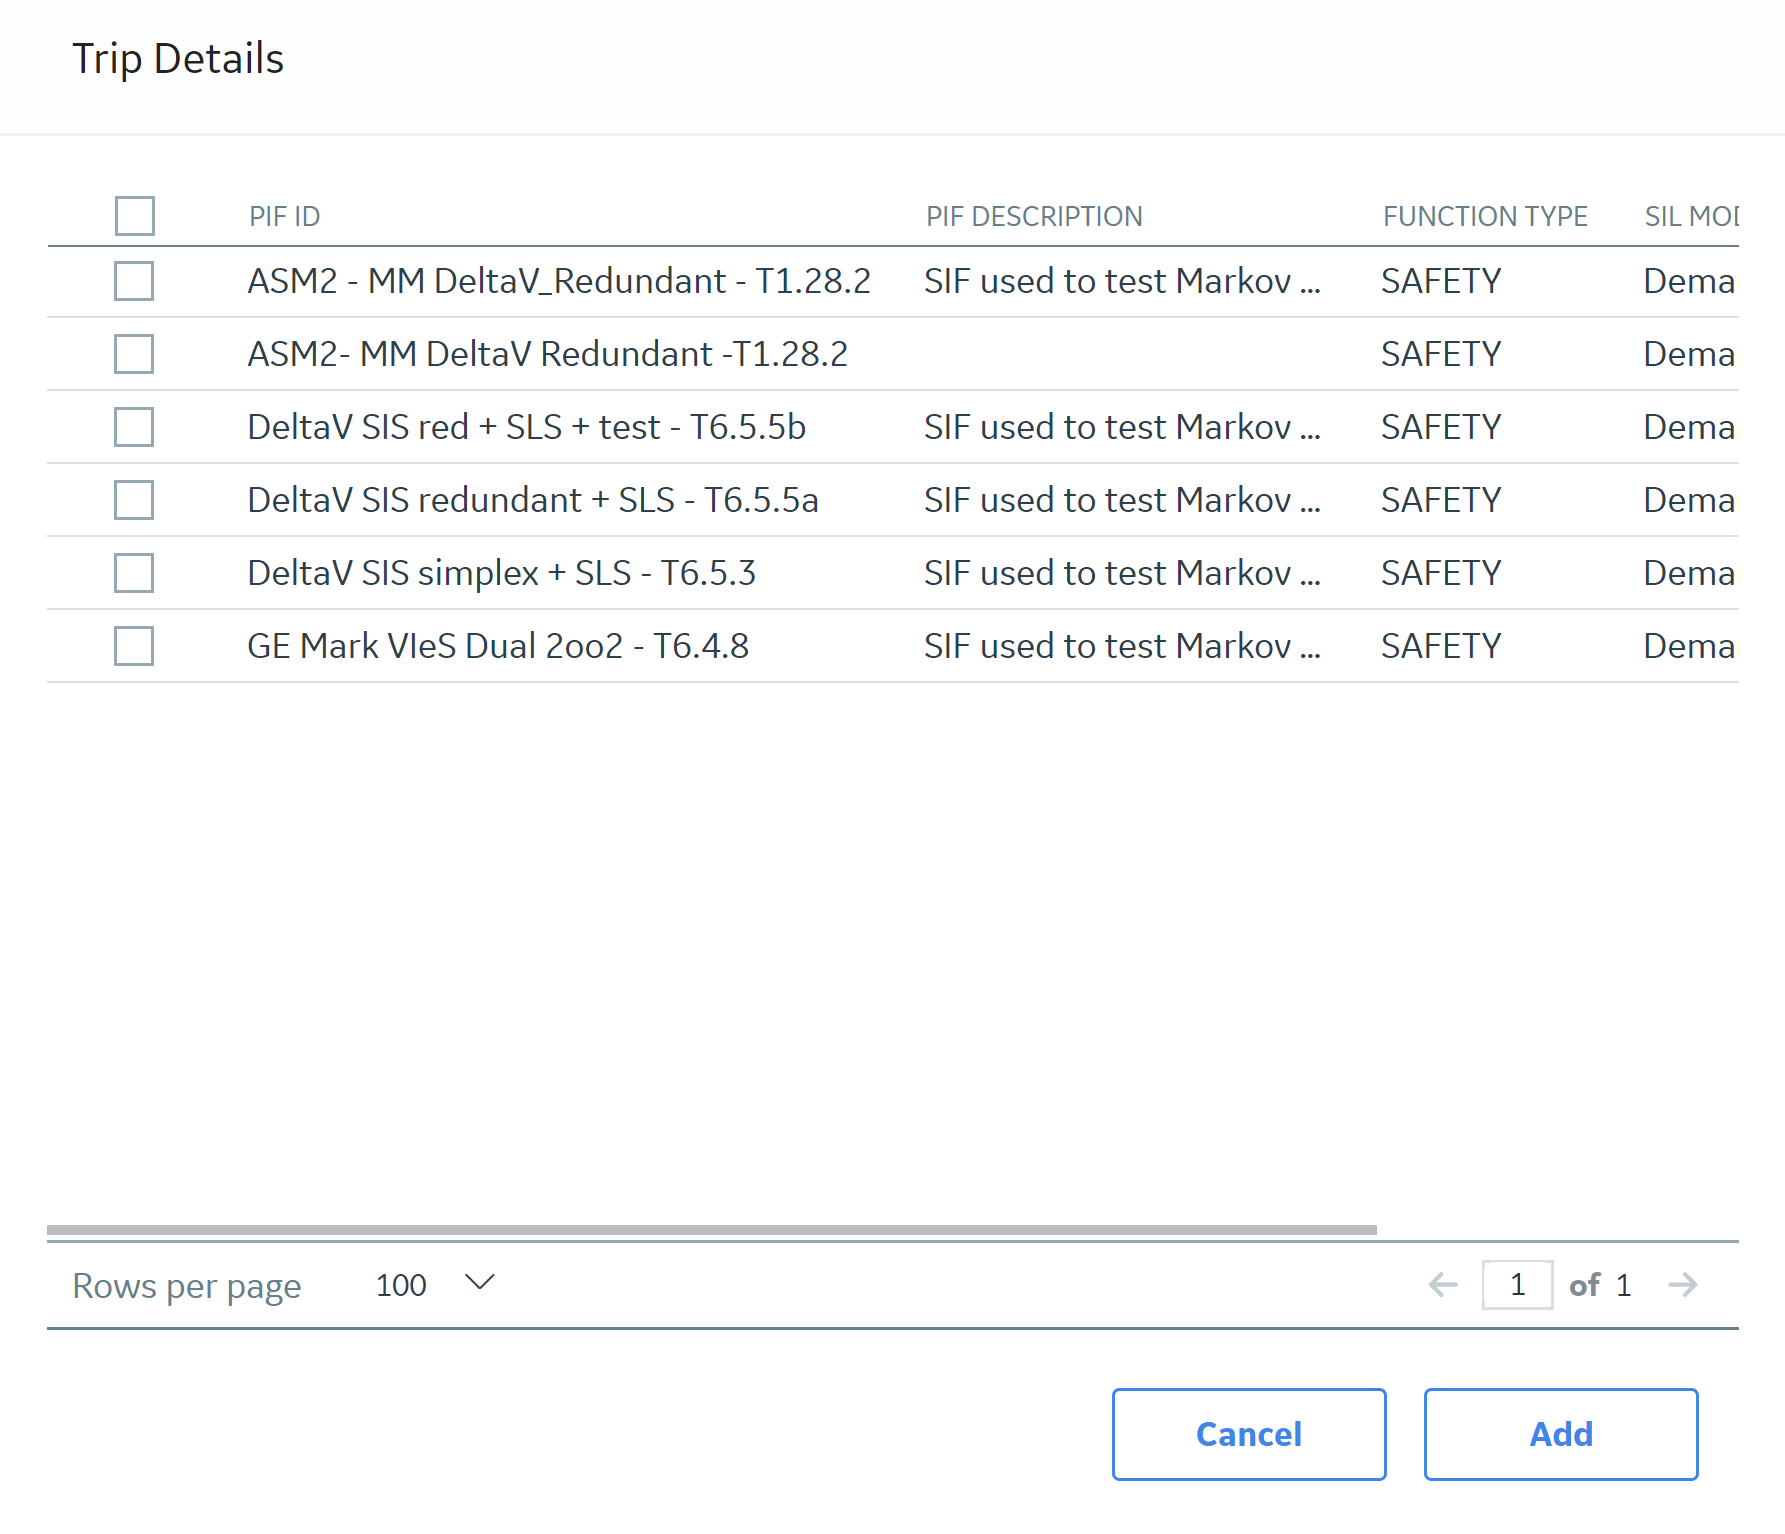The width and height of the screenshot is (1785, 1534).
Task: Tick checkbox for DeltaV SIS redundant + SLS - T6.5.5a
Action: tap(134, 500)
